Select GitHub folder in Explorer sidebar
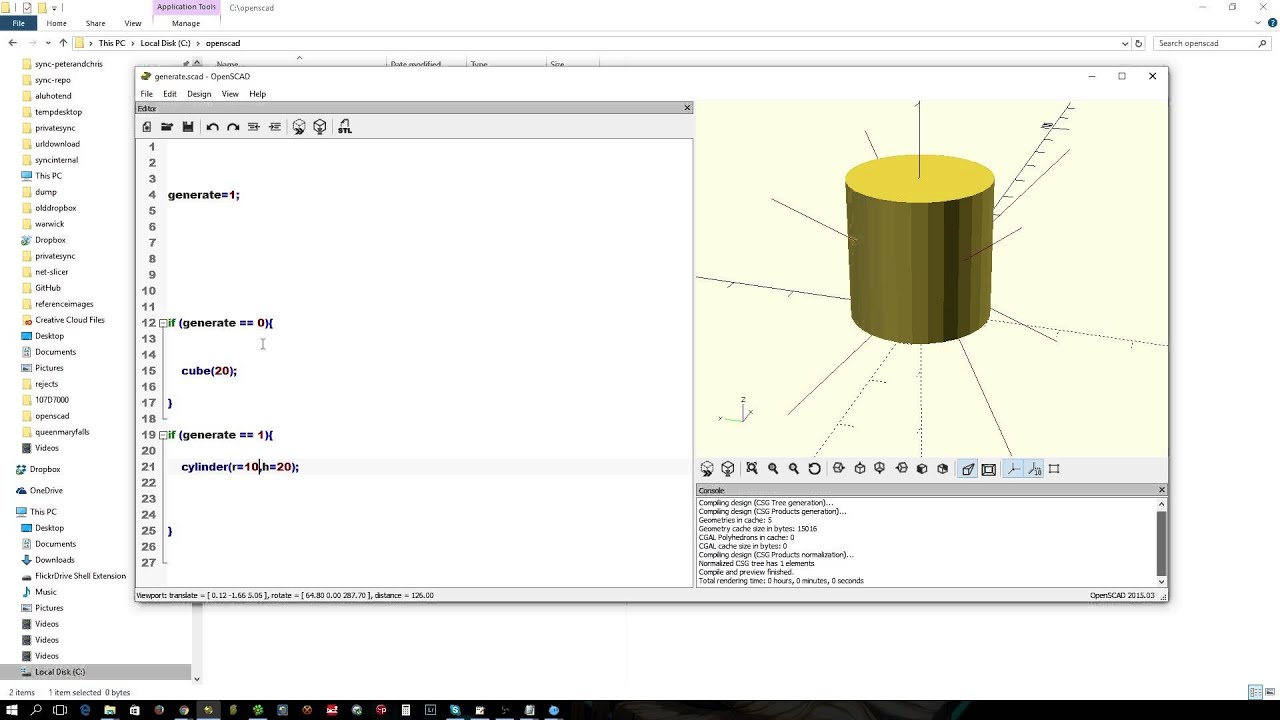Image resolution: width=1280 pixels, height=720 pixels. click(x=48, y=288)
